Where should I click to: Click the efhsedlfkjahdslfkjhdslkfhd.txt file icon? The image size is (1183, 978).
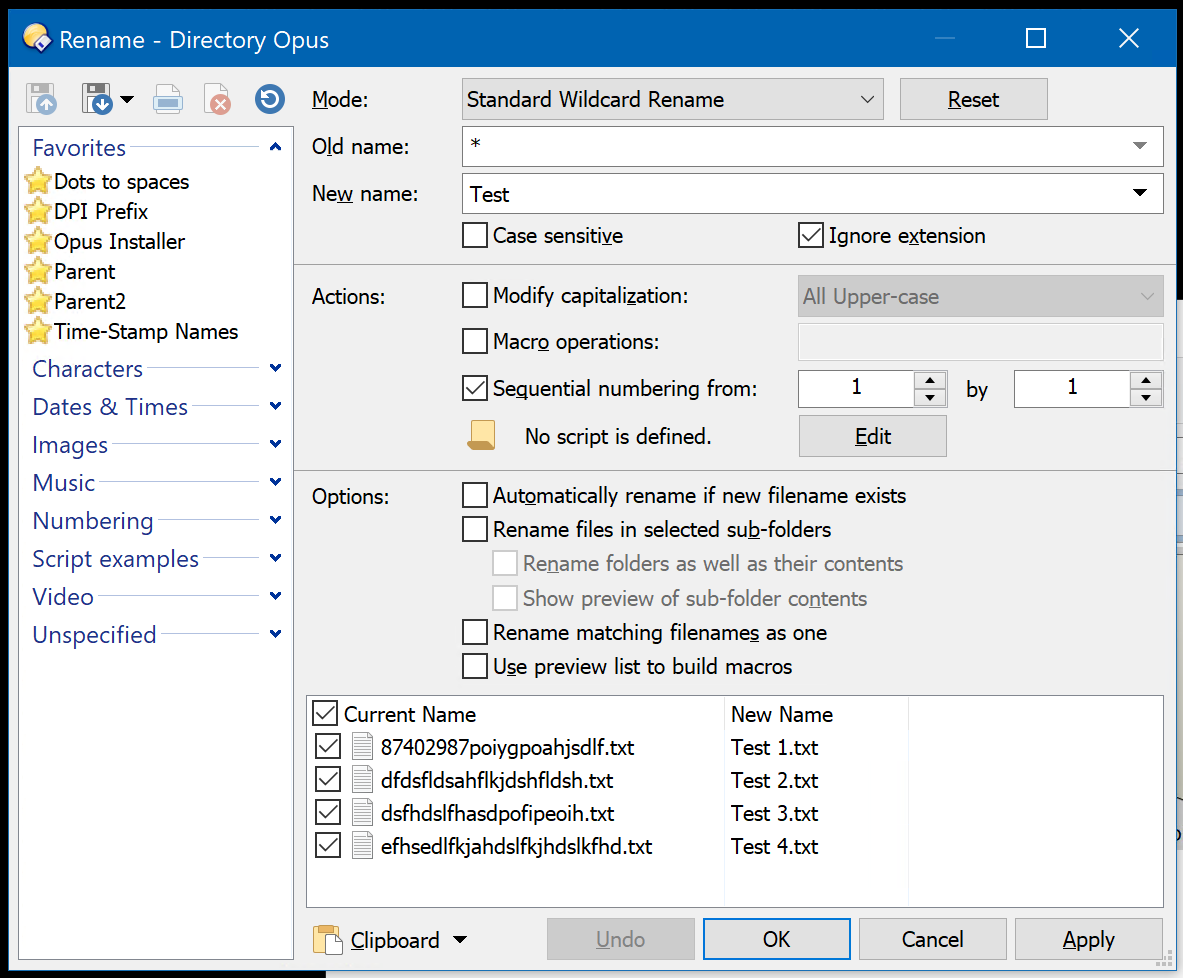[363, 846]
